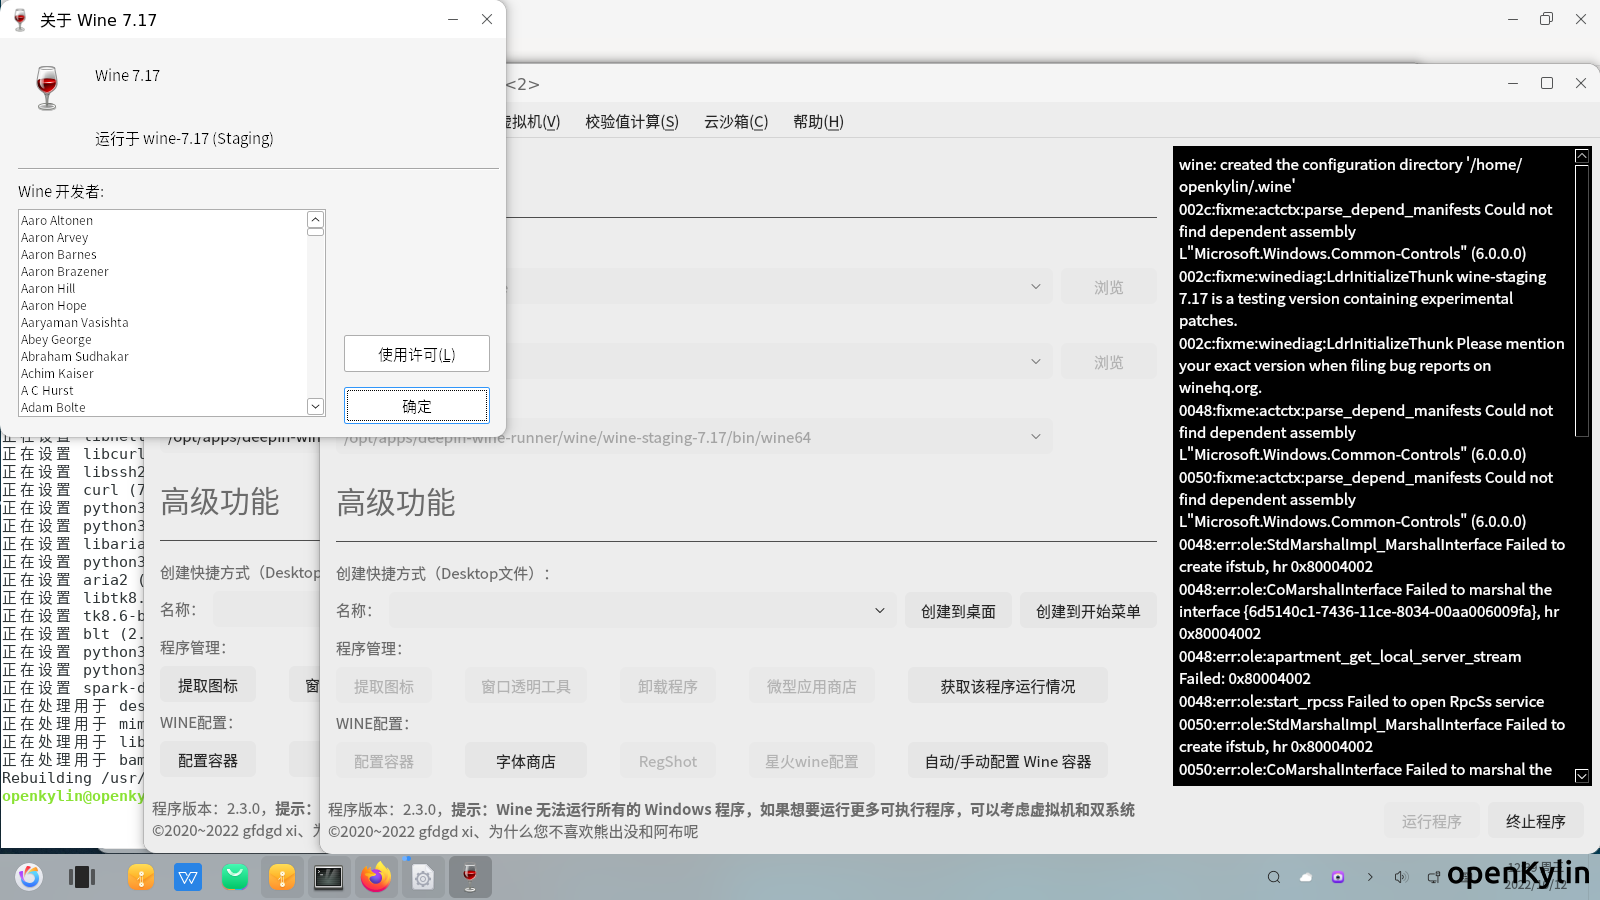Switch to the gear document taskbar icon
This screenshot has height=900, width=1600.
click(x=423, y=877)
